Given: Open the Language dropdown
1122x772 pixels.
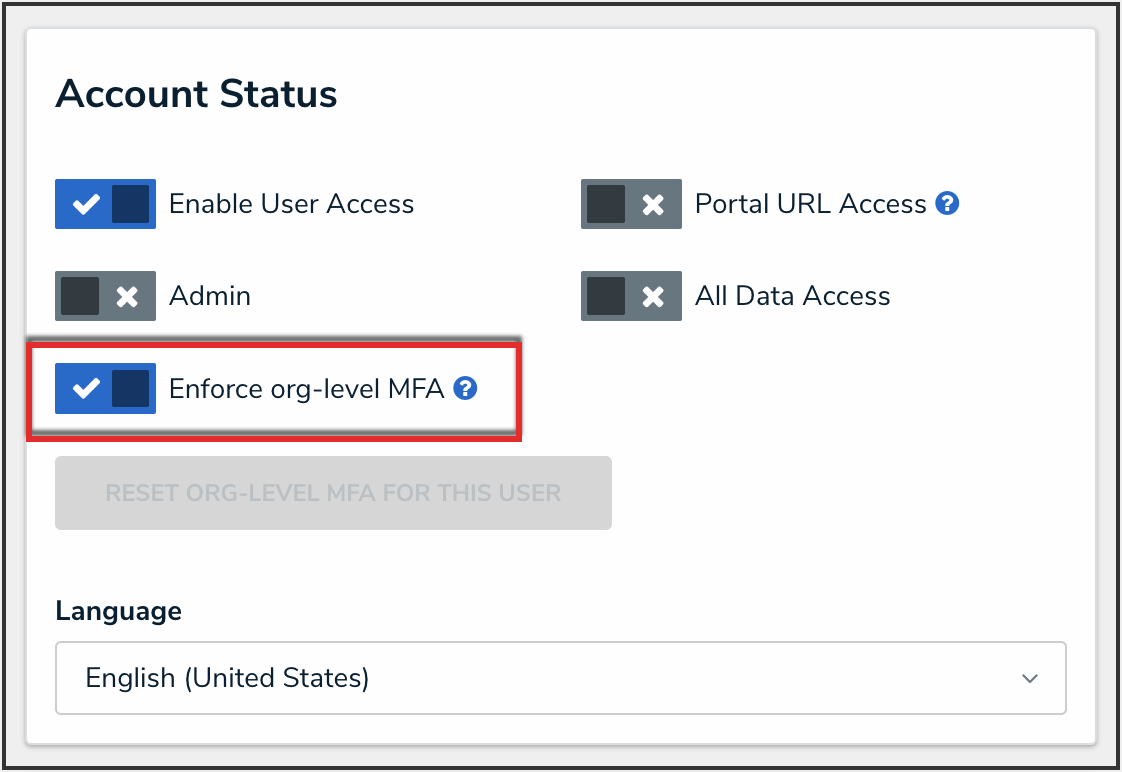Looking at the screenshot, I should pyautogui.click(x=560, y=678).
